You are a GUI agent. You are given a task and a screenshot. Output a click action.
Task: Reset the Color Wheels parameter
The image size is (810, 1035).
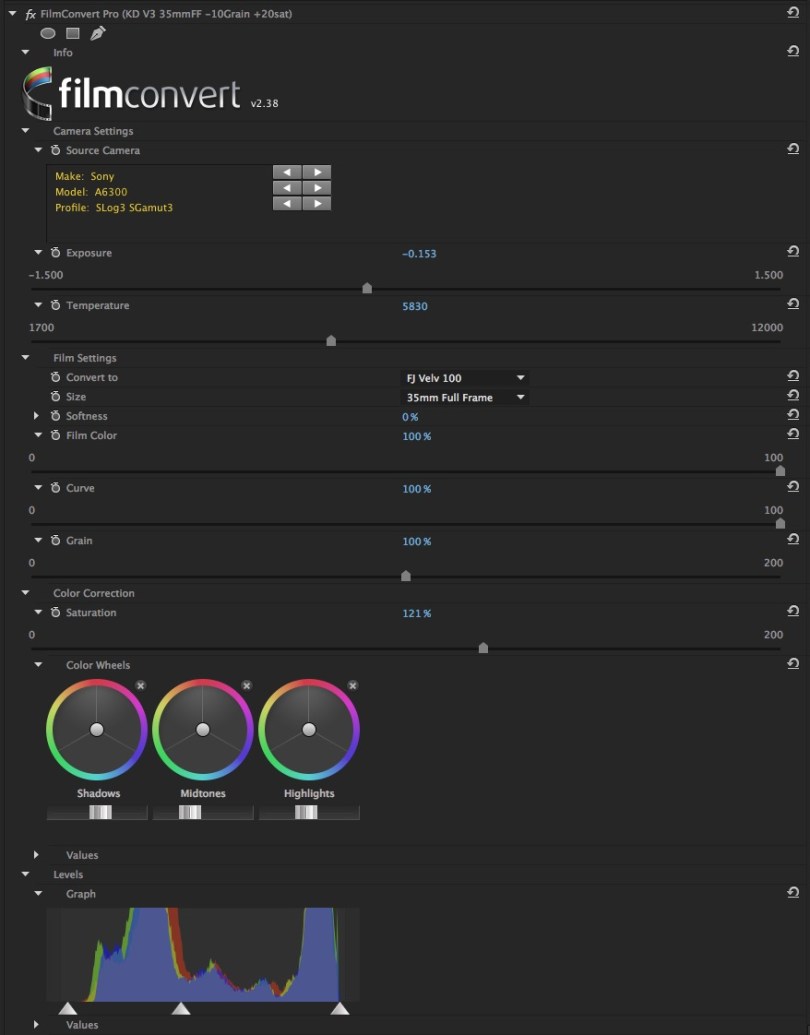click(793, 663)
